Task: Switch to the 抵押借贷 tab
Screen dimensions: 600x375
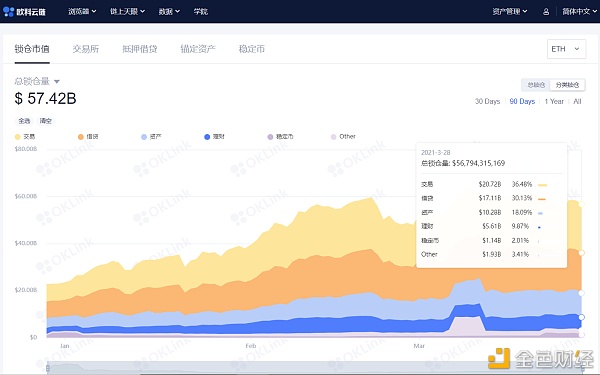Action: (x=140, y=49)
